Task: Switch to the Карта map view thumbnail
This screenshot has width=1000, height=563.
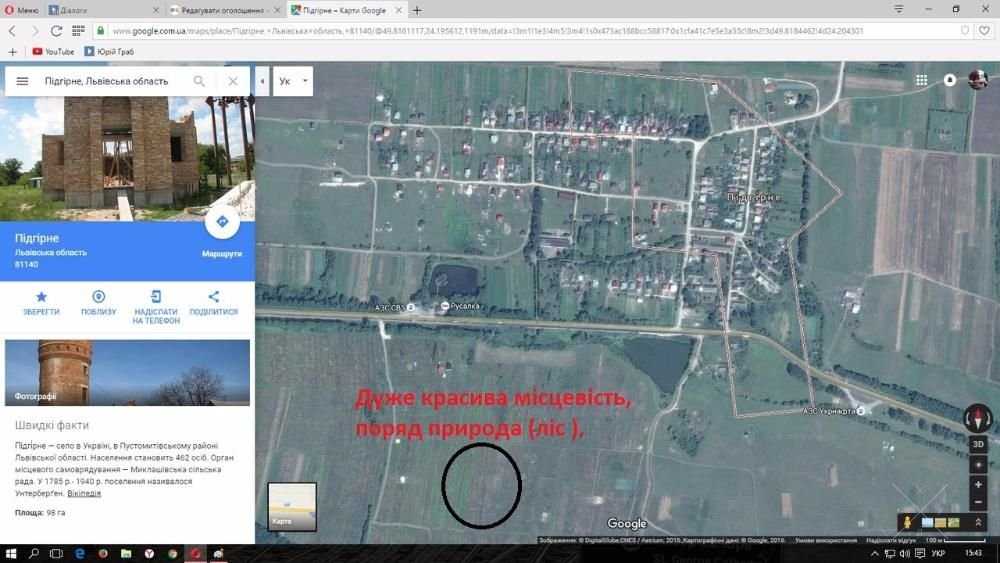Action: [292, 507]
